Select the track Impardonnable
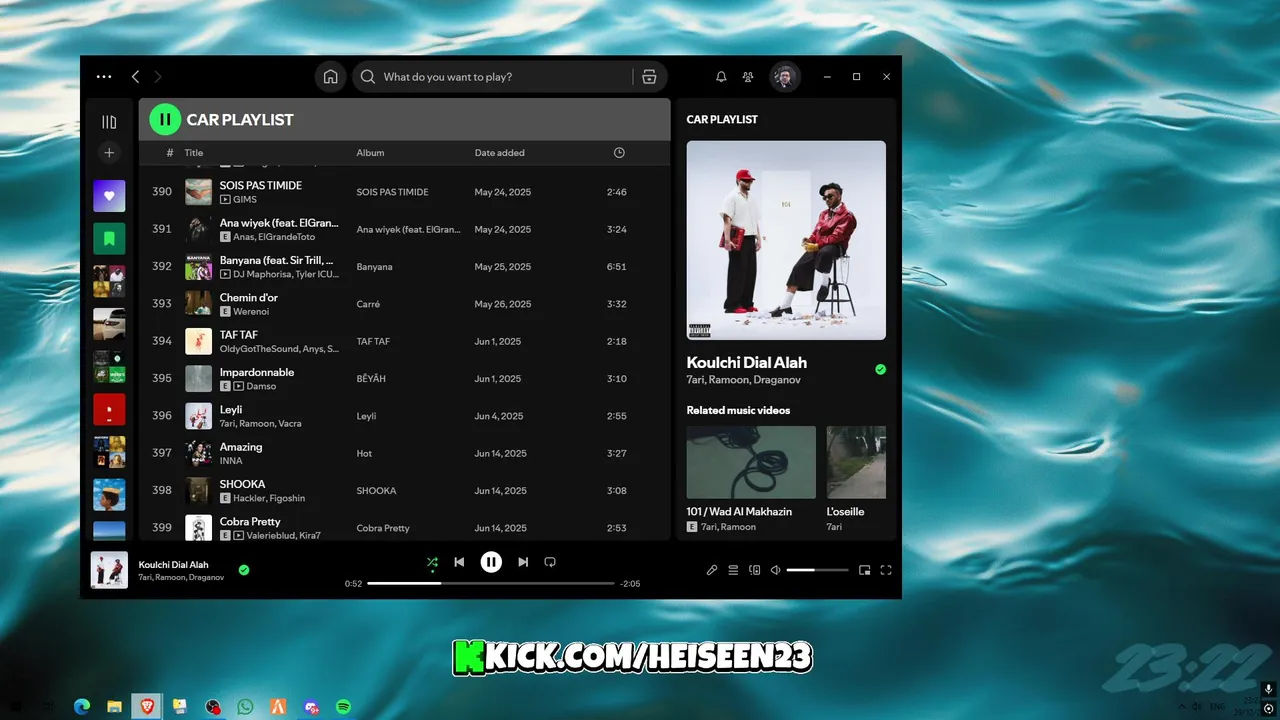The height and width of the screenshot is (720, 1280). tap(257, 372)
